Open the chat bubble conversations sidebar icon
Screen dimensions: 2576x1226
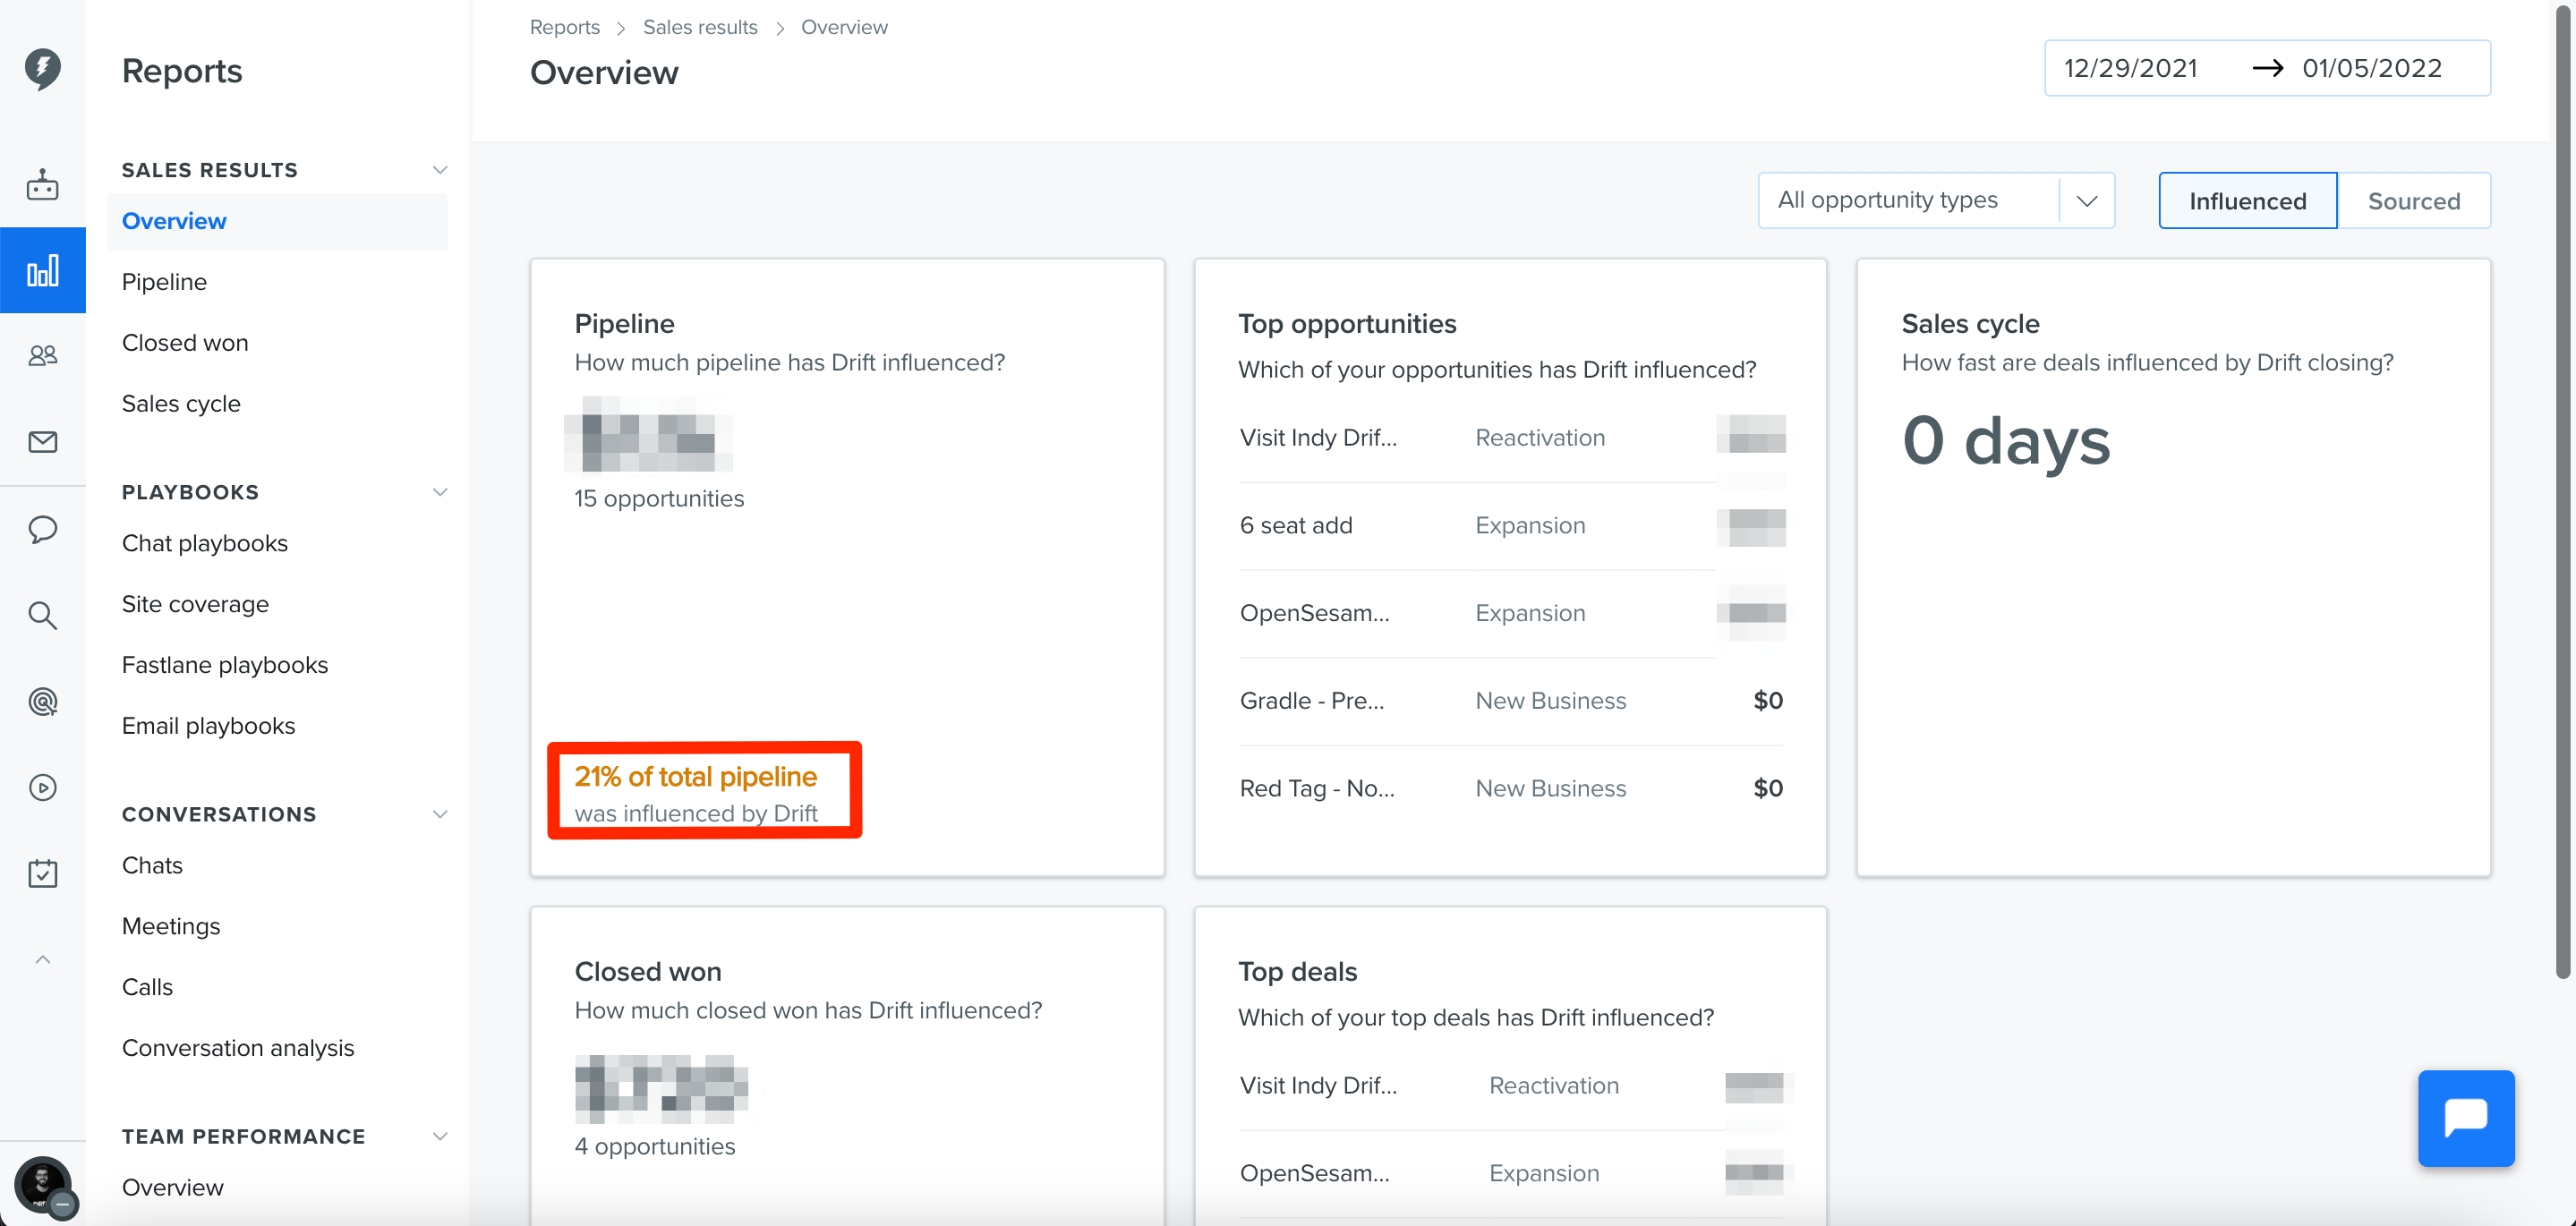click(x=42, y=528)
